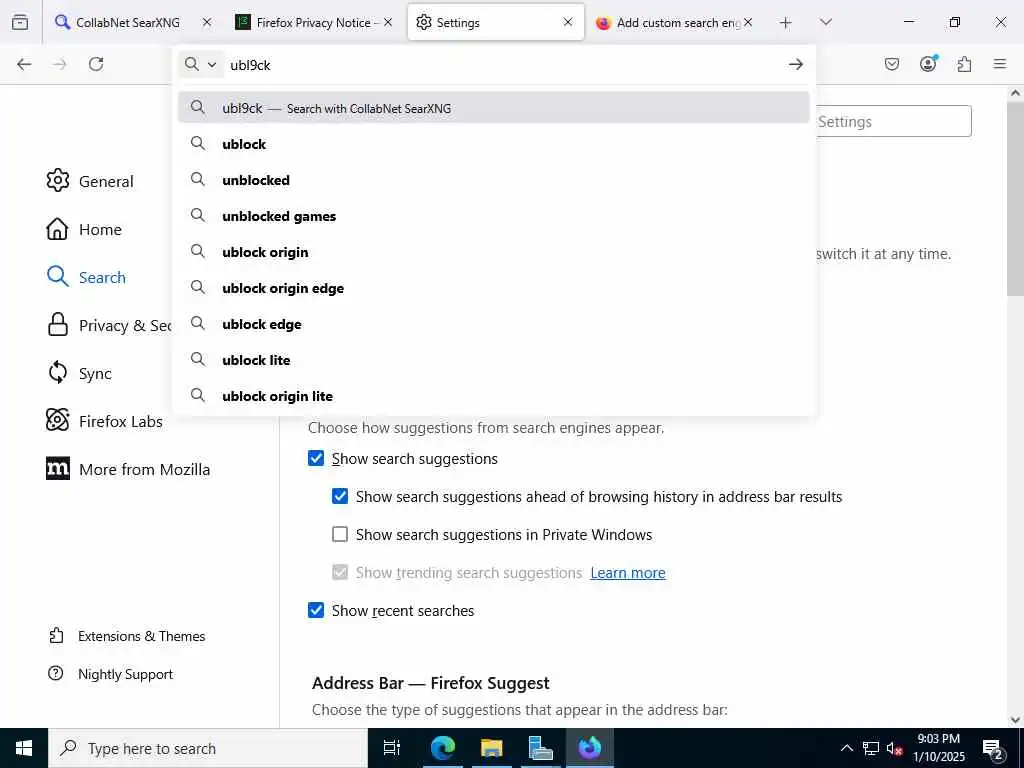Screen dimensions: 1024x768
Task: Open the list all tabs chevron
Action: (x=825, y=22)
